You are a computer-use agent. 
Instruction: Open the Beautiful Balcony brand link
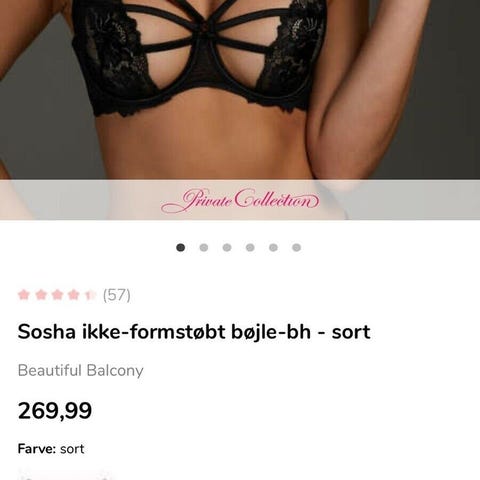click(81, 370)
